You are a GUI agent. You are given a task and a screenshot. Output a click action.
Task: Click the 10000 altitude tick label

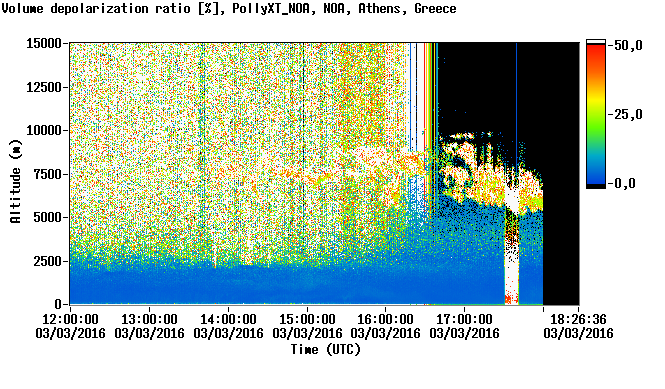pyautogui.click(x=44, y=130)
